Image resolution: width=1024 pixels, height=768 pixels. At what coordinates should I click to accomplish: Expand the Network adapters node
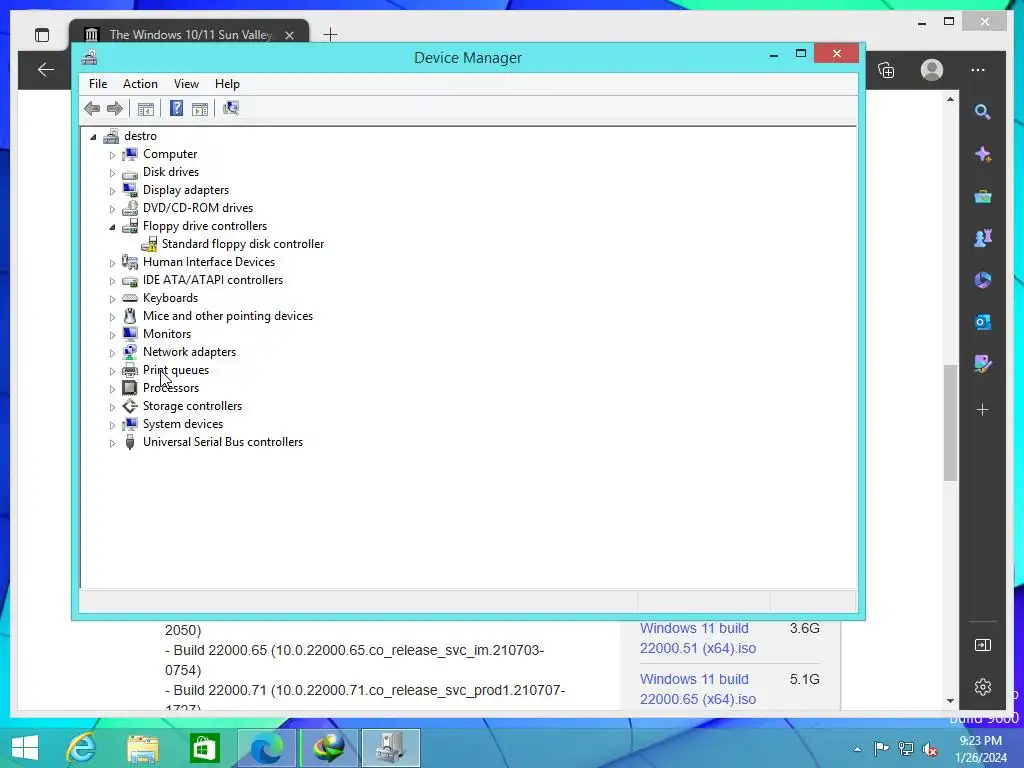click(112, 353)
